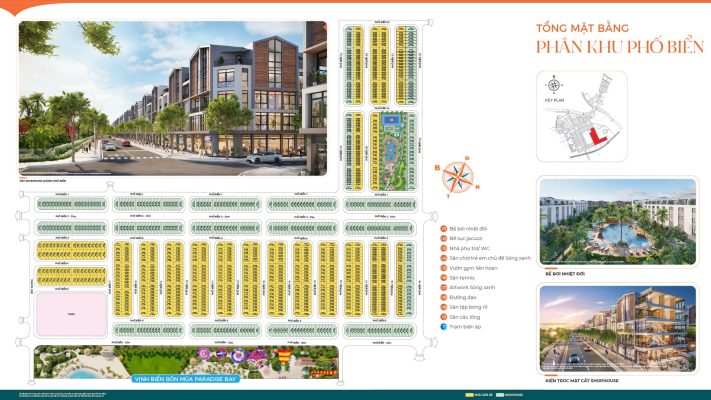711x400 pixels.
Task: Click blue legend marker for Trạm biến áp
Action: click(x=443, y=327)
